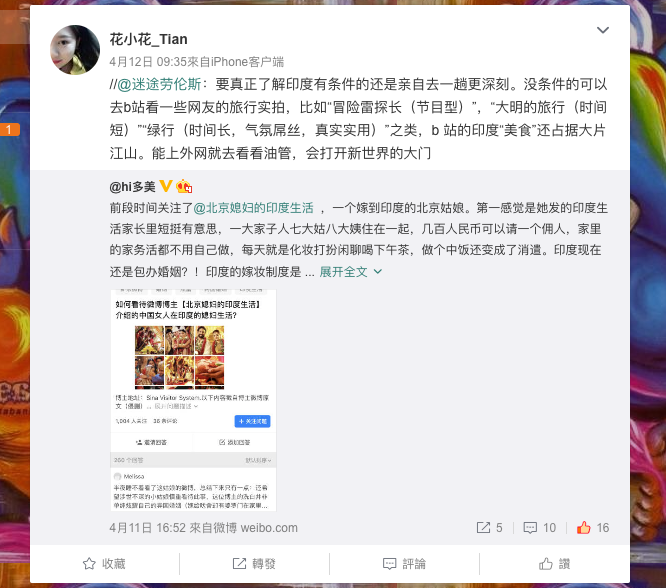Open @迷途劳伦斯 mention link

point(159,84)
